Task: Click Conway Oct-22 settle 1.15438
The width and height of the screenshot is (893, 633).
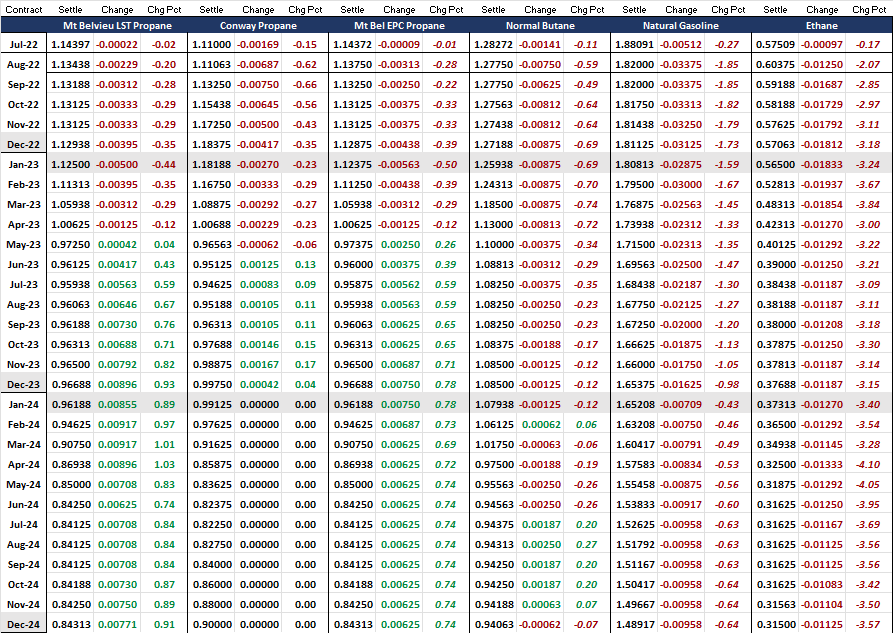Action: pyautogui.click(x=212, y=104)
